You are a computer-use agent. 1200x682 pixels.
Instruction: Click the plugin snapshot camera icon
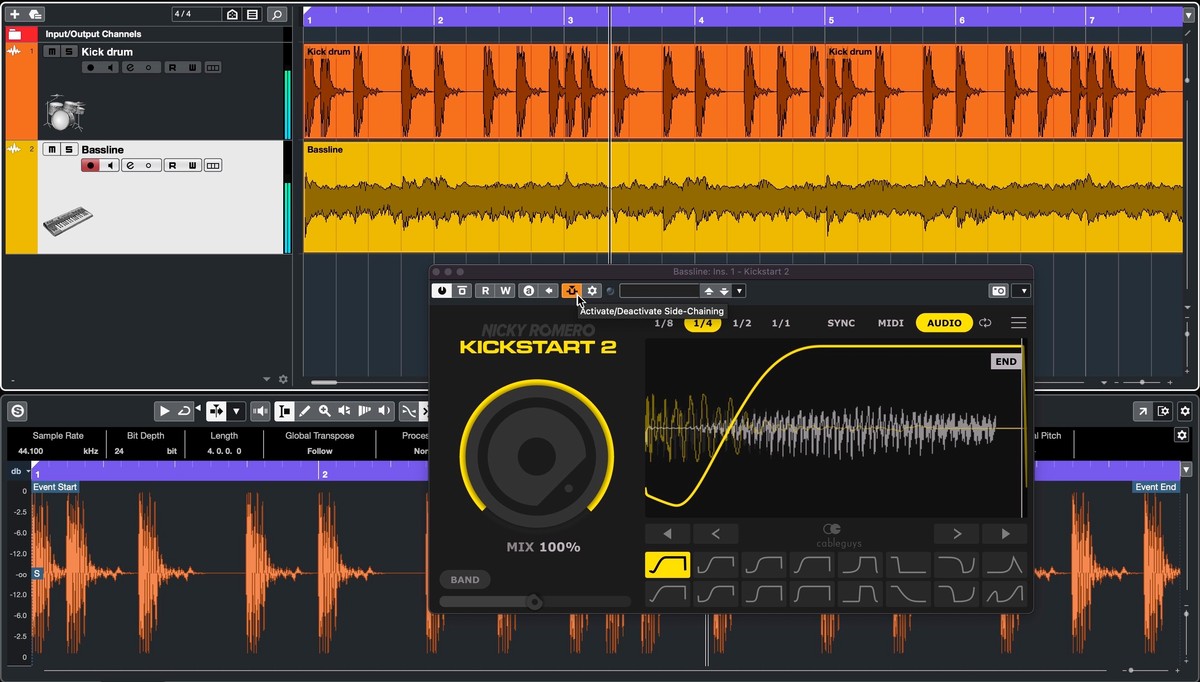pos(998,291)
